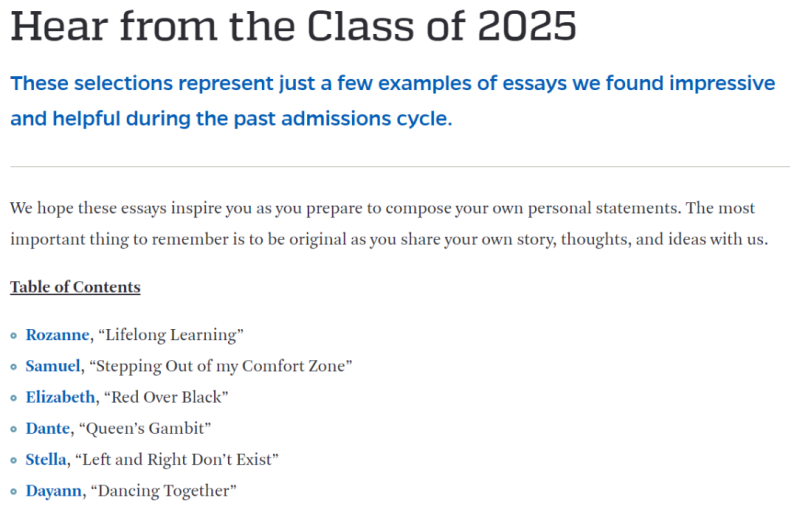This screenshot has width=797, height=512.
Task: Click the horizontal divider under the subtitle
Action: (400, 167)
